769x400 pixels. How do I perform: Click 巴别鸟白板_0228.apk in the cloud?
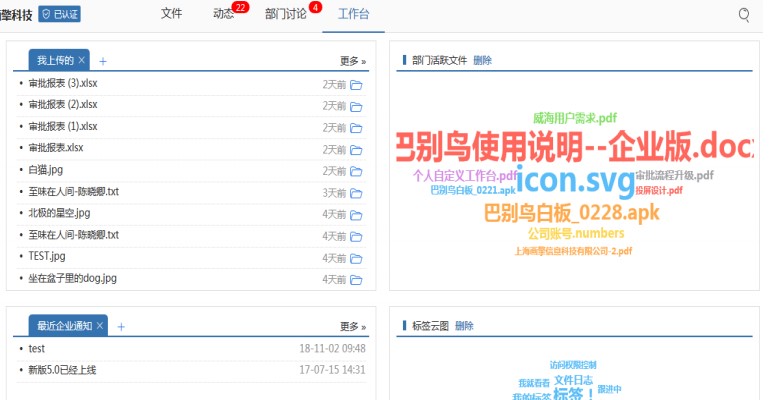[x=572, y=213]
